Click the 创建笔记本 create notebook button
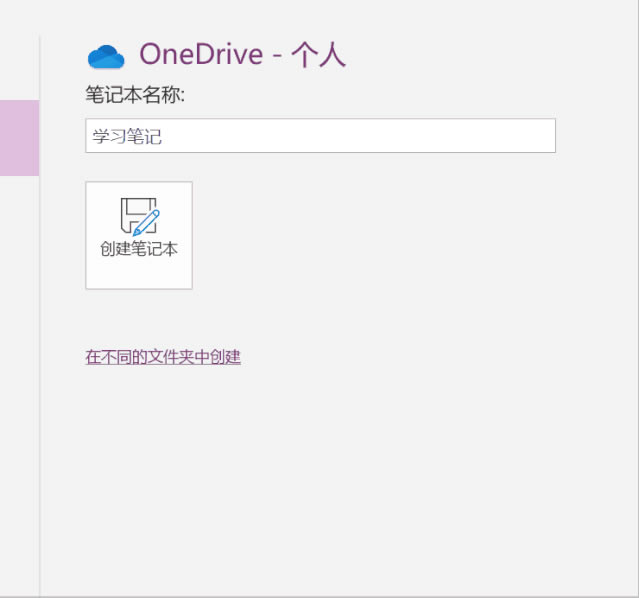The width and height of the screenshot is (639, 598). (139, 235)
